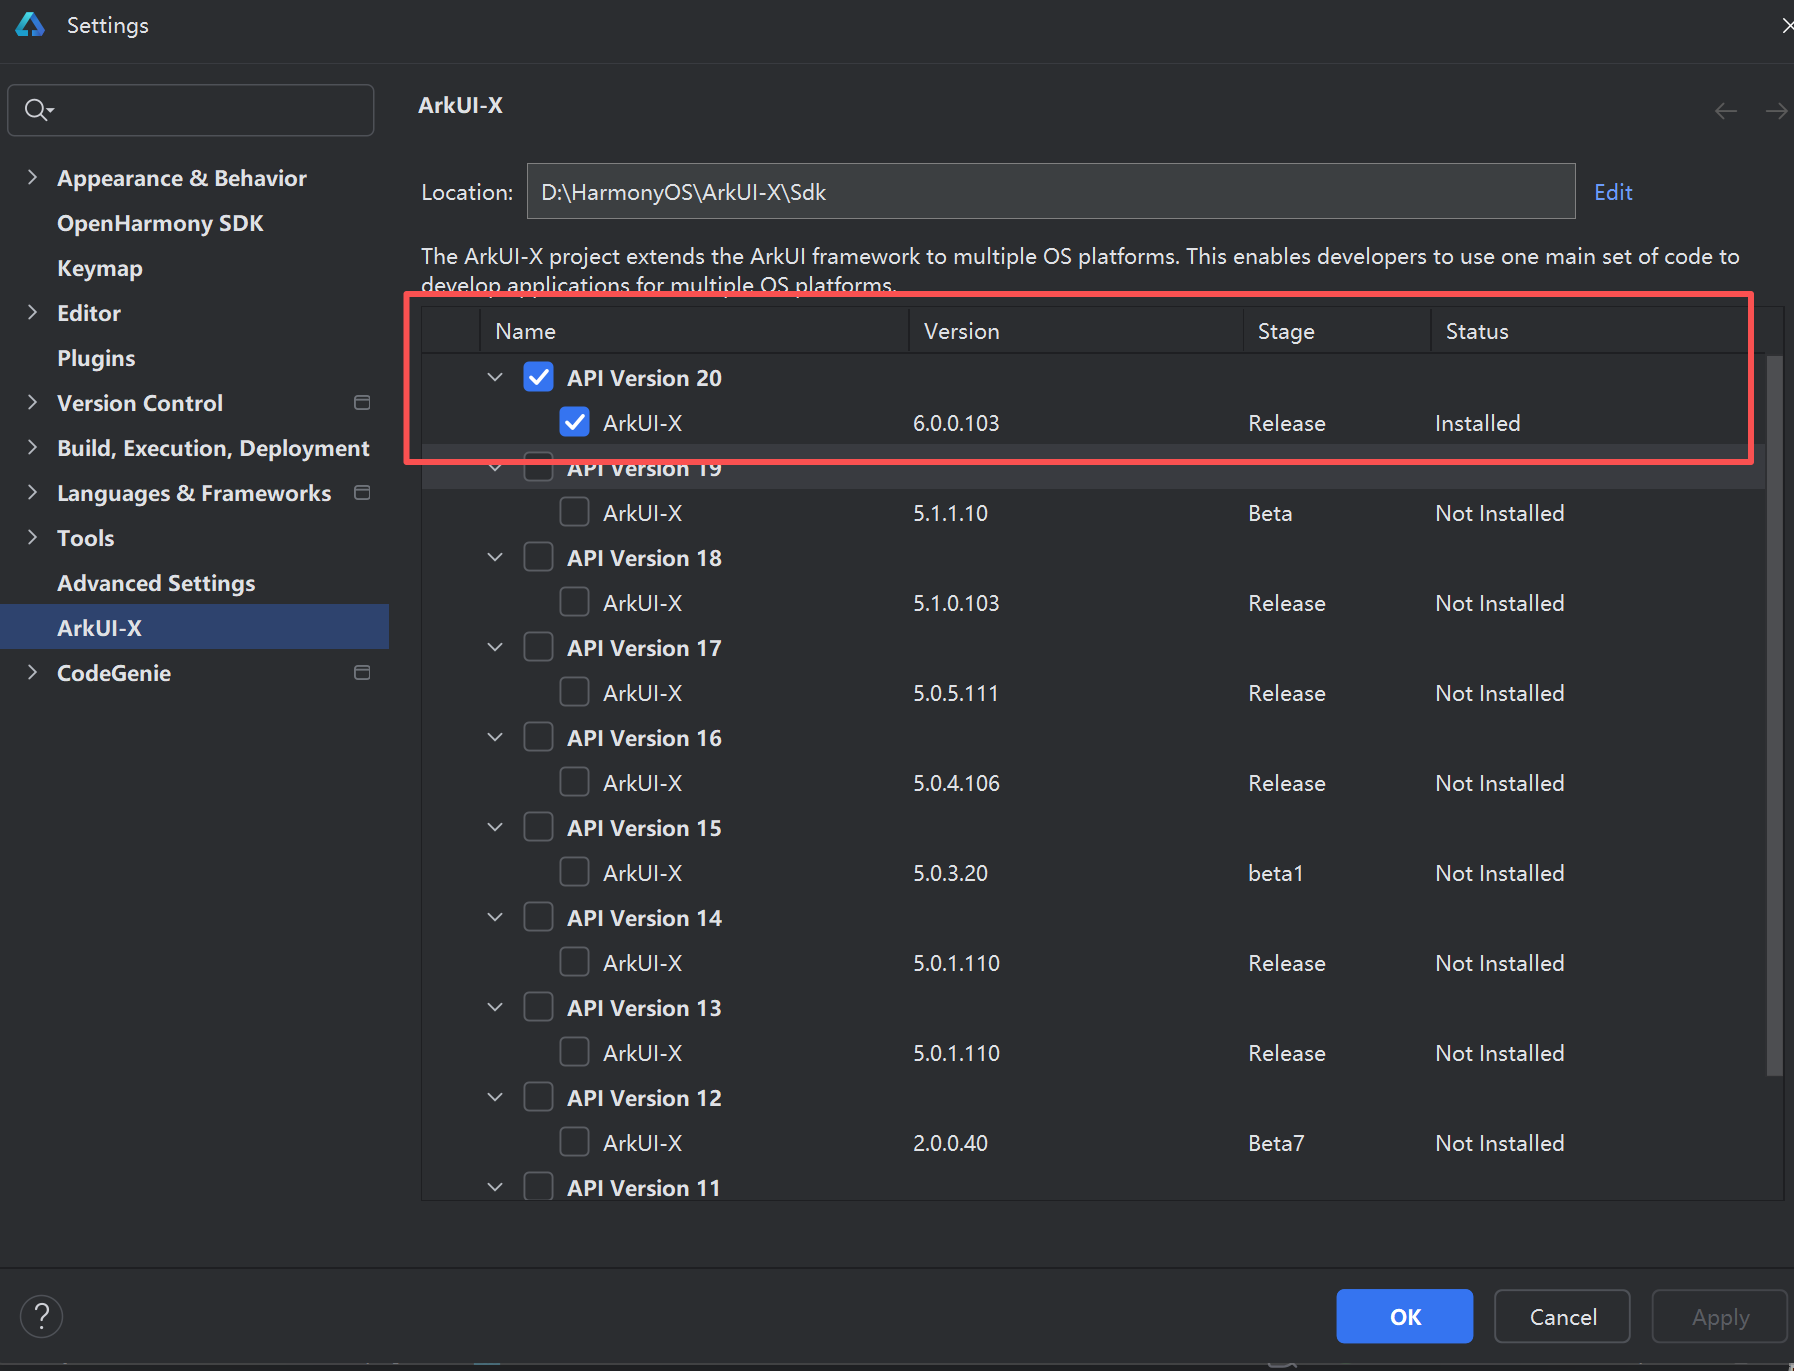
Task: Click the Cancel button
Action: (1562, 1316)
